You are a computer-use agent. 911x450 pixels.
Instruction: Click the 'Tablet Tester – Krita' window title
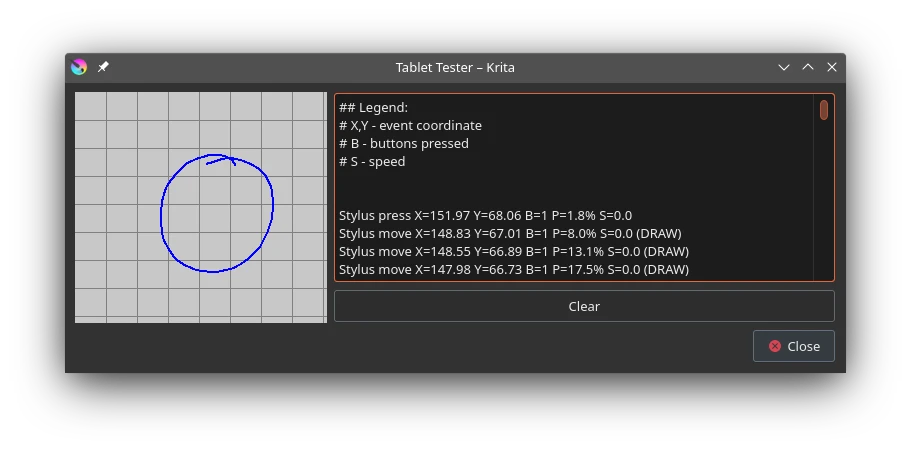(455, 67)
